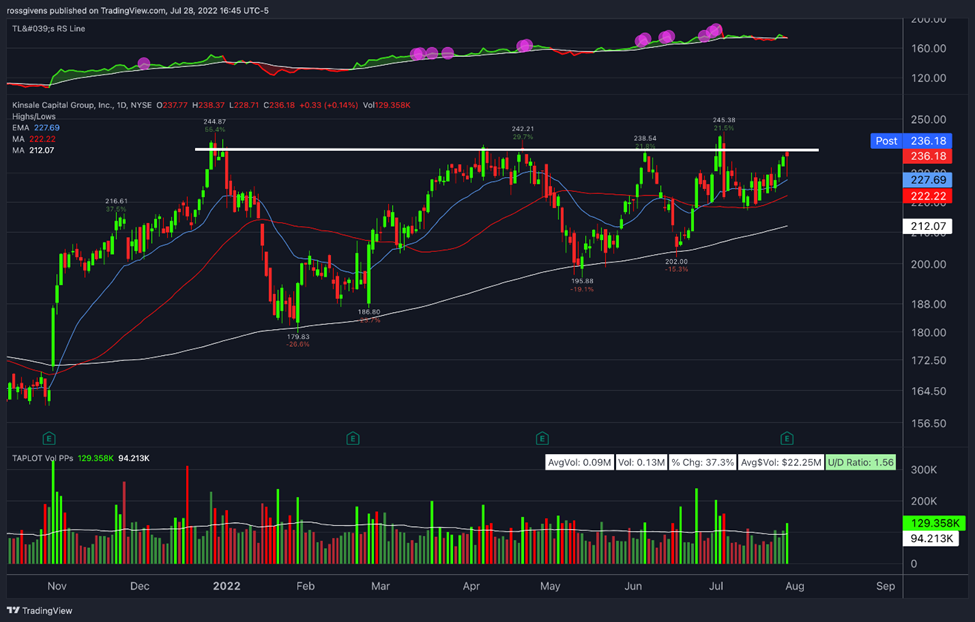Screen dimensions: 975x622
Task: Click the 216.61 swing high label
Action: point(116,201)
